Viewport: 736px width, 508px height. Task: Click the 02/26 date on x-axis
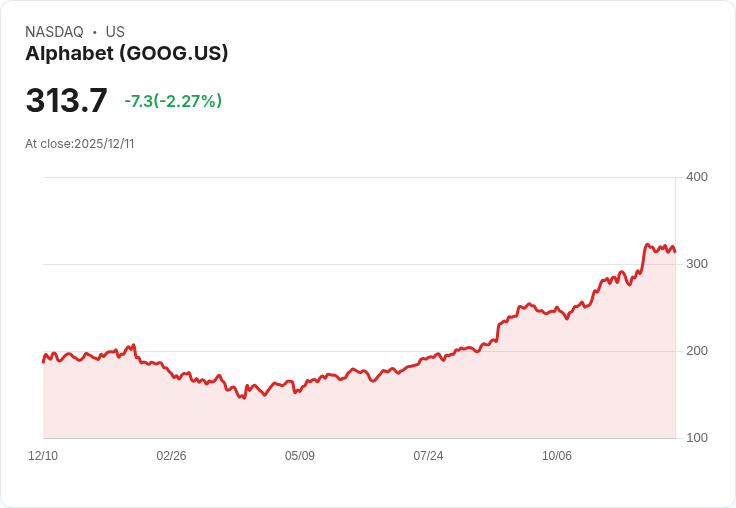(171, 456)
